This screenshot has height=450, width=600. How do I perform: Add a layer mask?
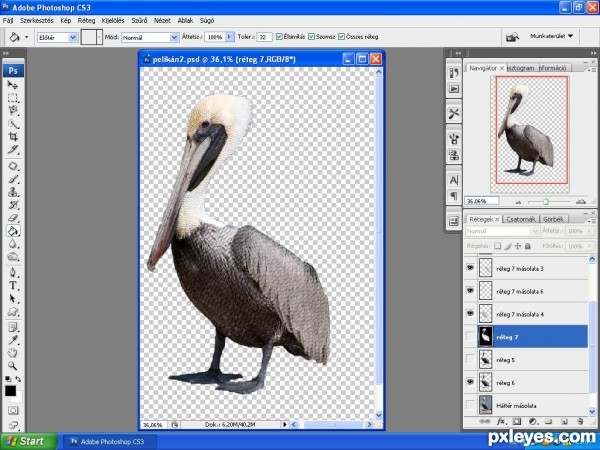517,421
